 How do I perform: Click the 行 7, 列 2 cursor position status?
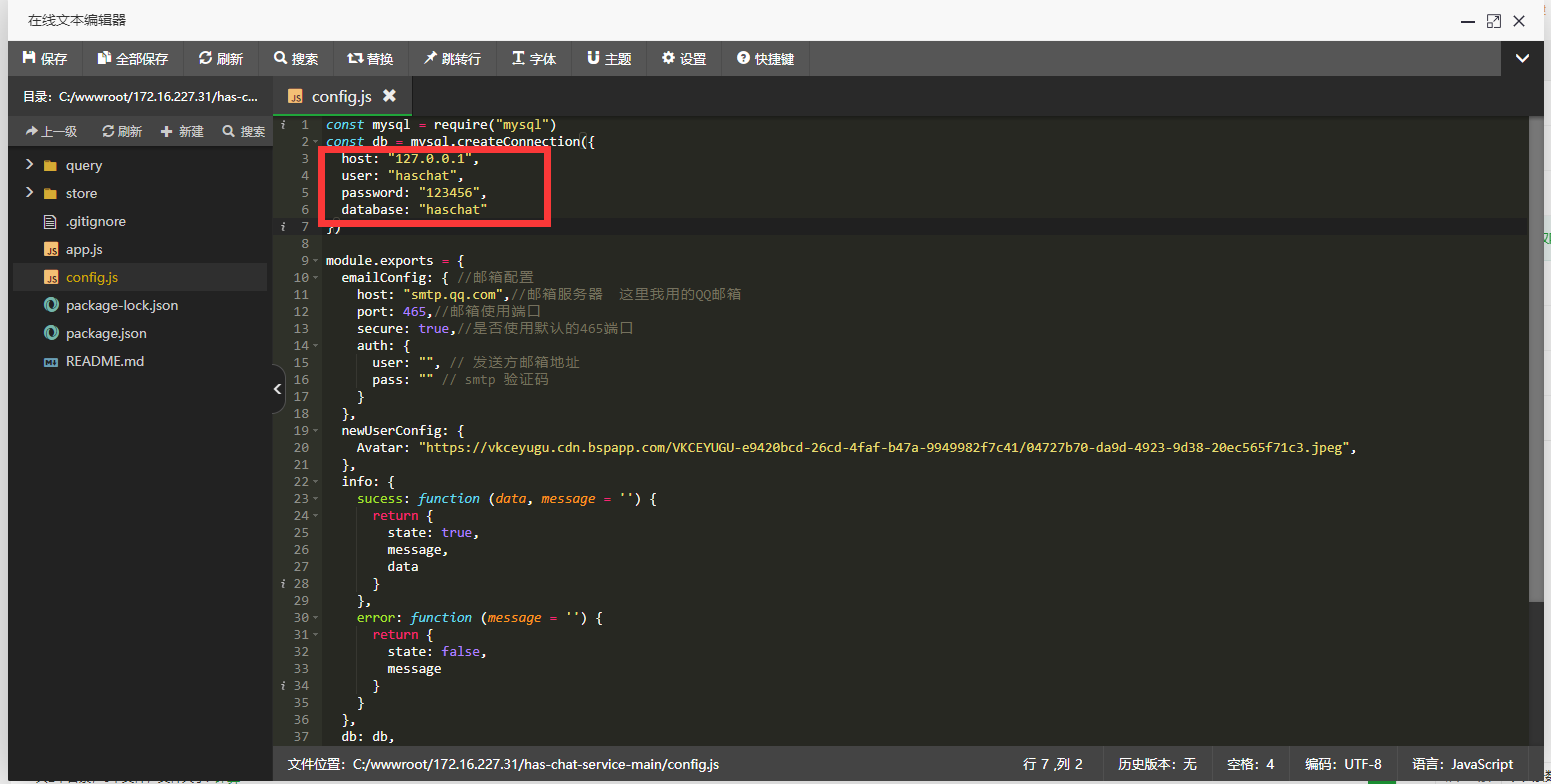point(1052,764)
